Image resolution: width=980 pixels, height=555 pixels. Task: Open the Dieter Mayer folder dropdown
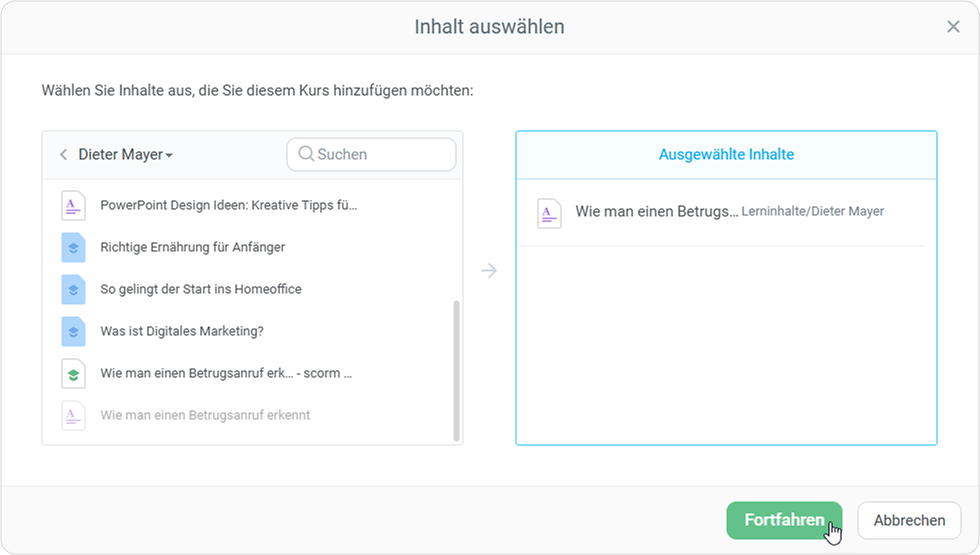click(x=126, y=155)
